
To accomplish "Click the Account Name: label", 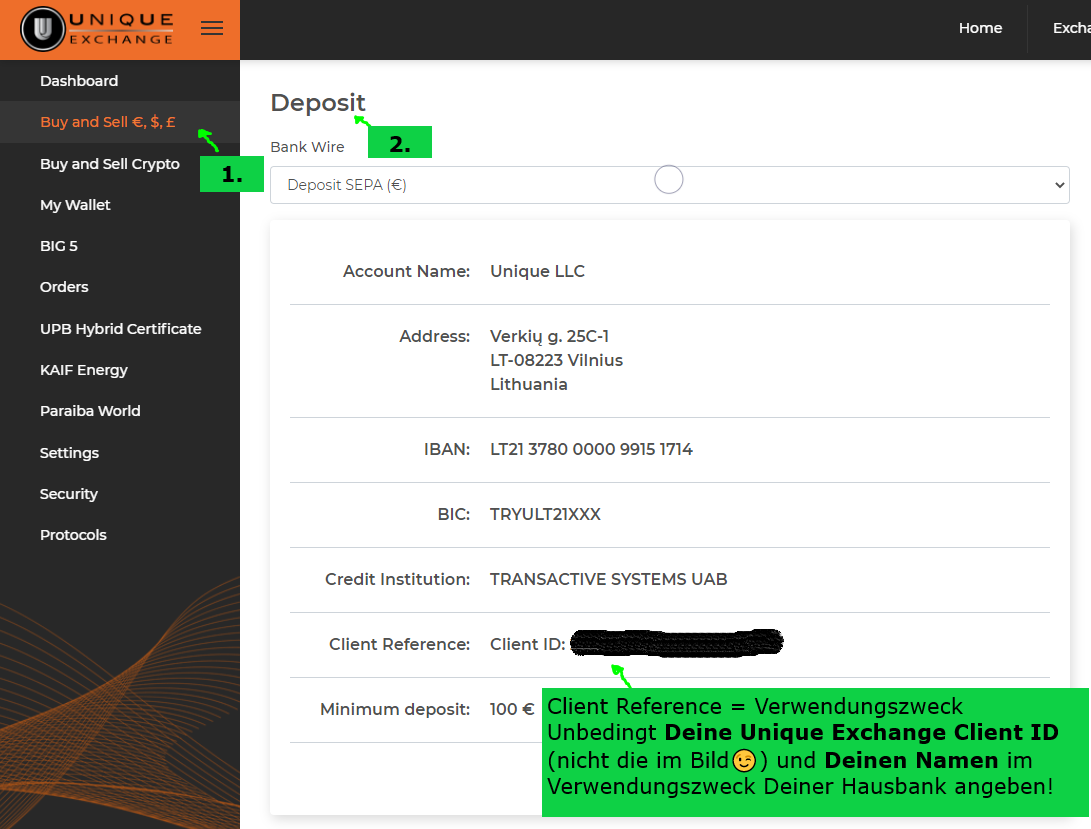I will (406, 271).
